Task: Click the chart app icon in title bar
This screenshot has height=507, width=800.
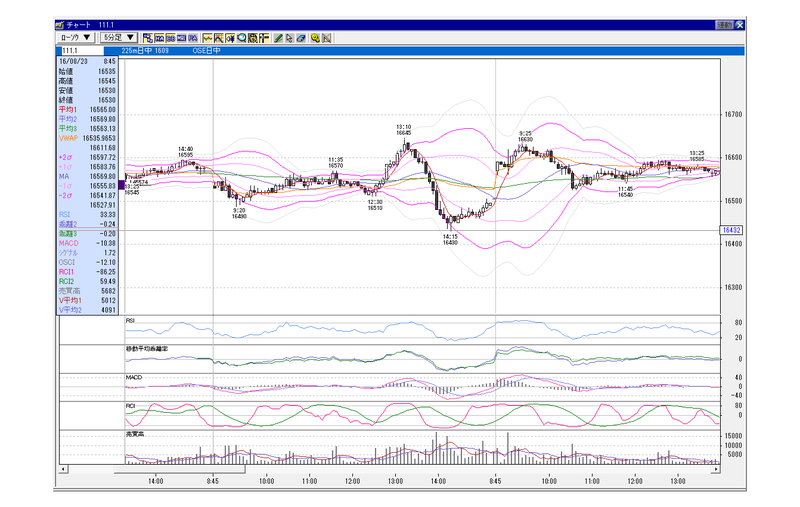Action: point(60,24)
